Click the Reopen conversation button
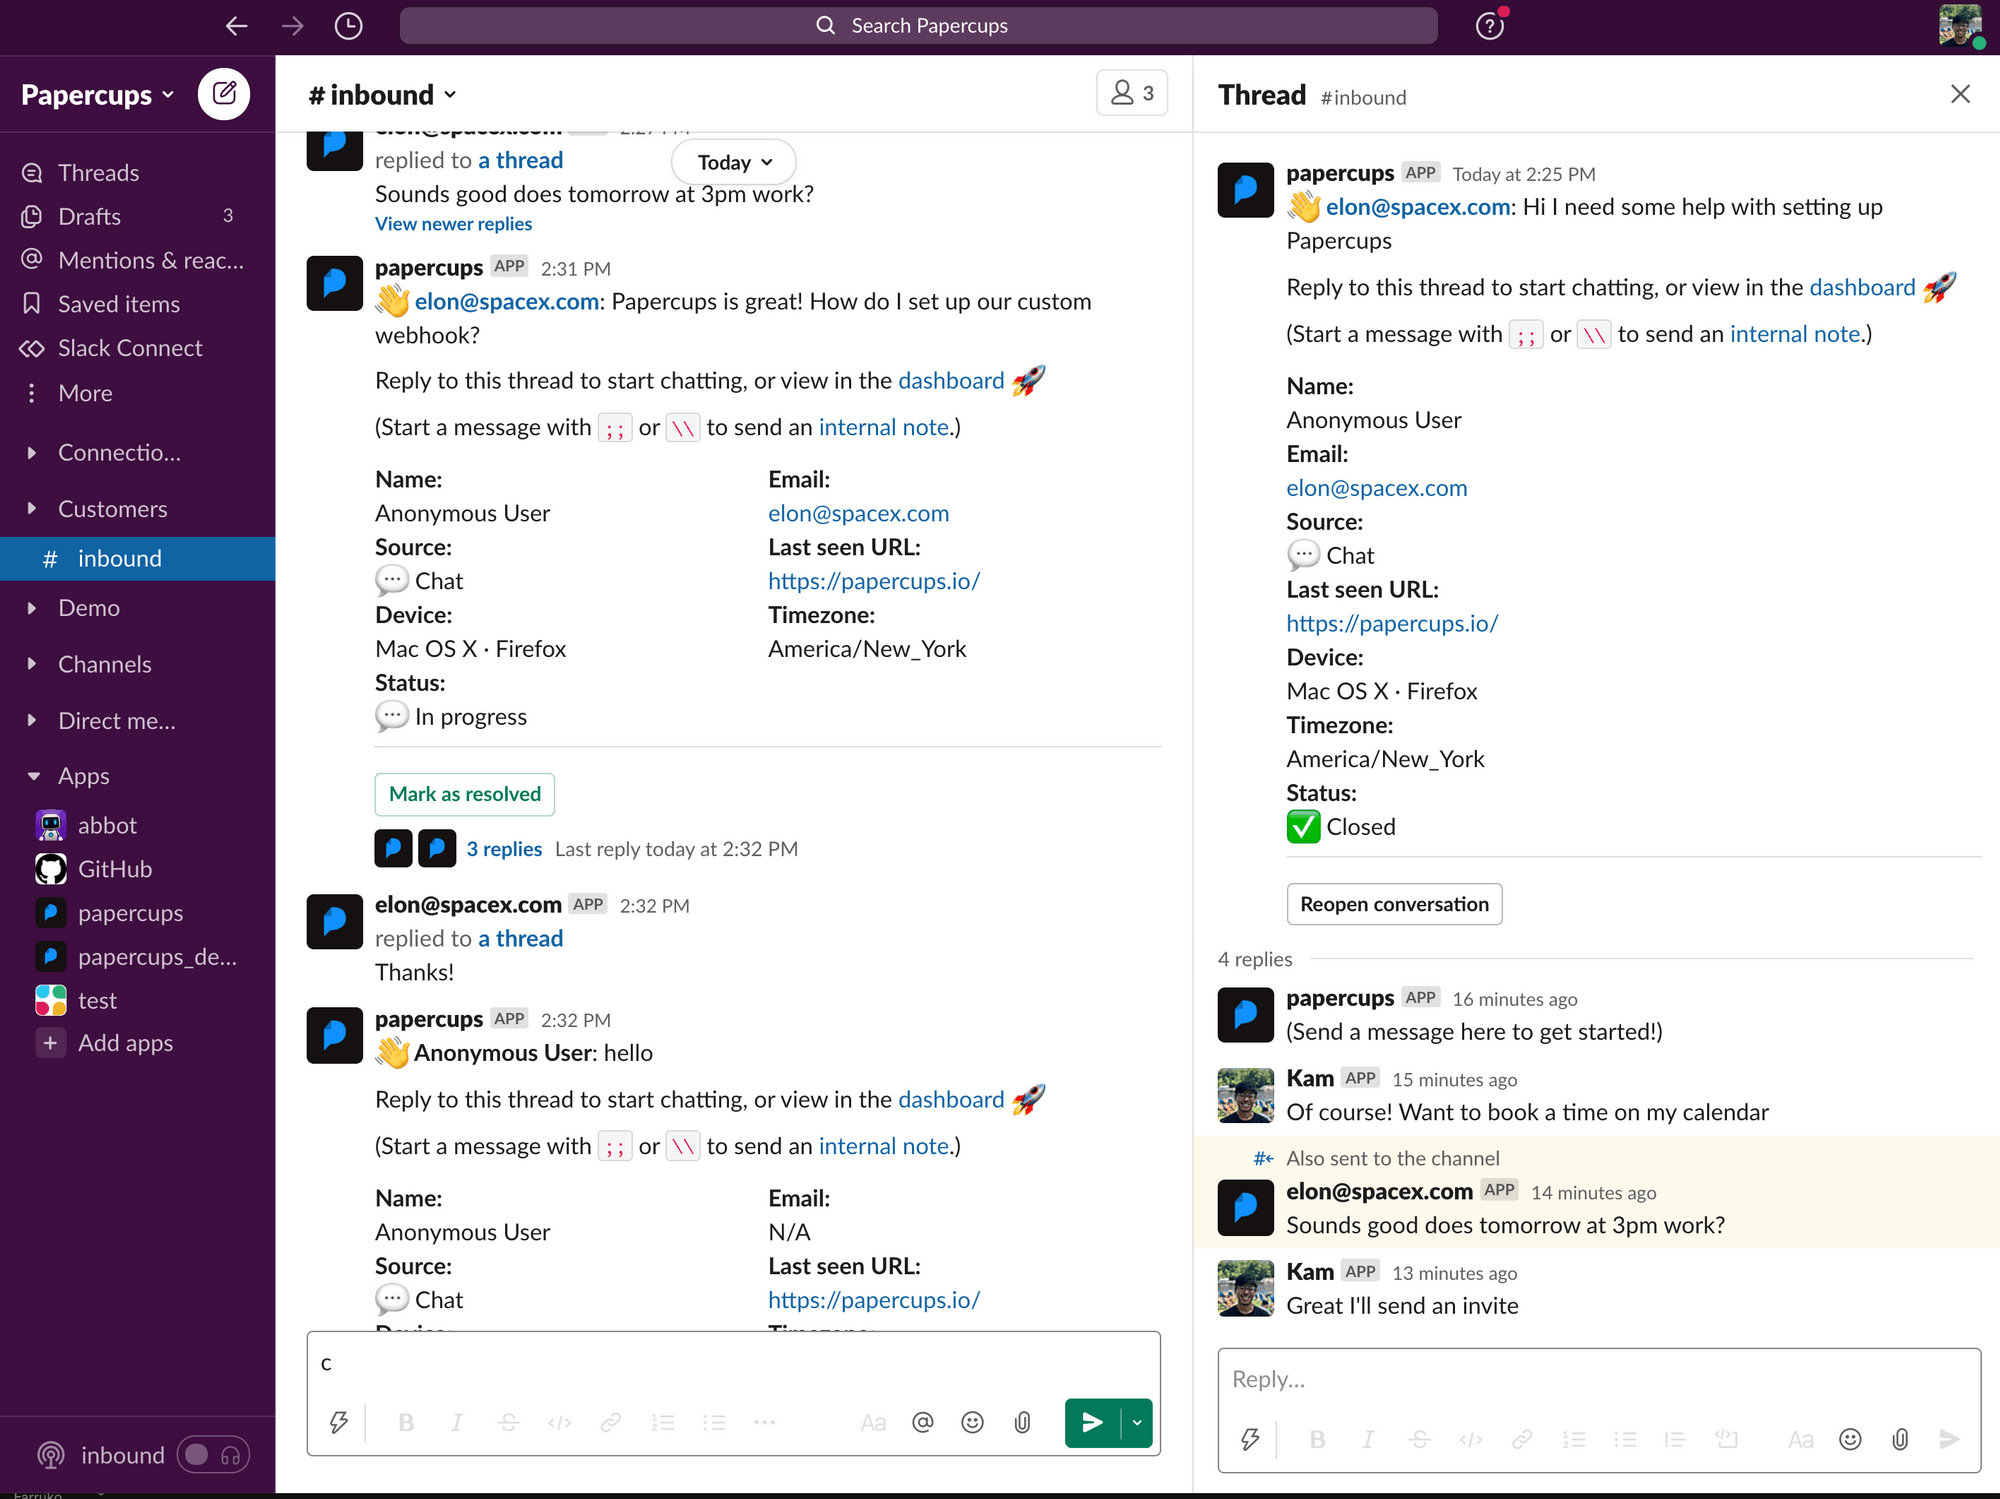This screenshot has height=1499, width=2000. [1394, 904]
